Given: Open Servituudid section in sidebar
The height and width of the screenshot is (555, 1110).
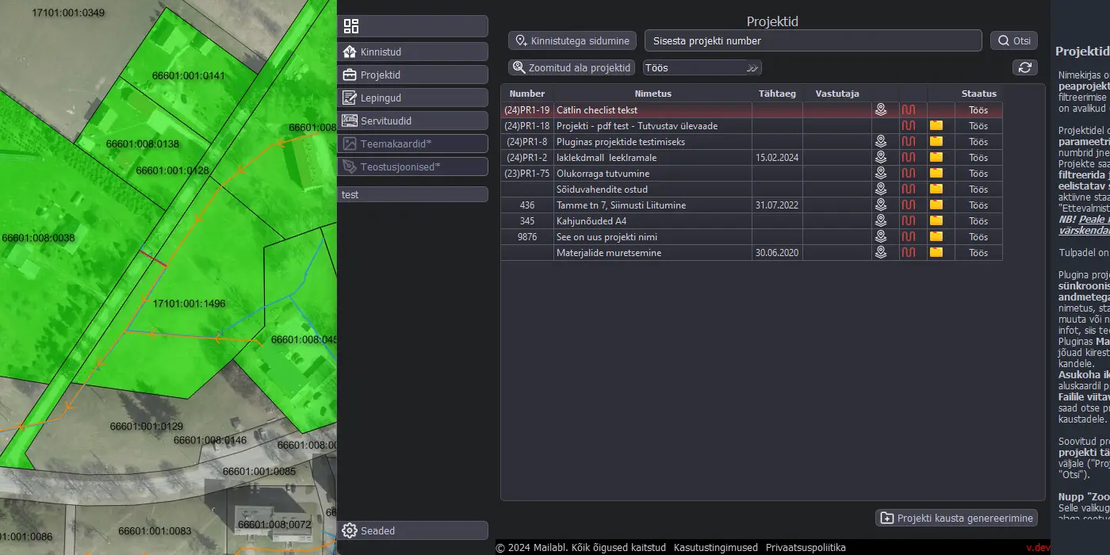Looking at the screenshot, I should click(413, 121).
